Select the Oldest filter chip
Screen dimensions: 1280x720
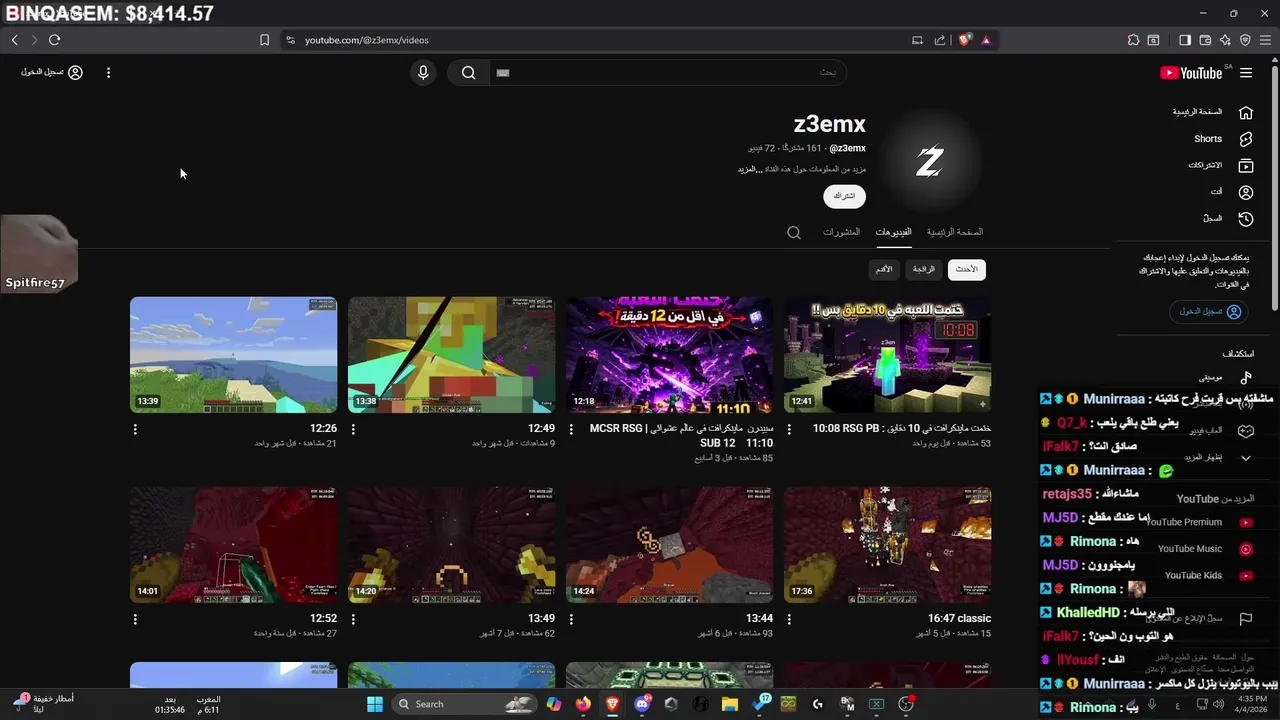click(884, 269)
